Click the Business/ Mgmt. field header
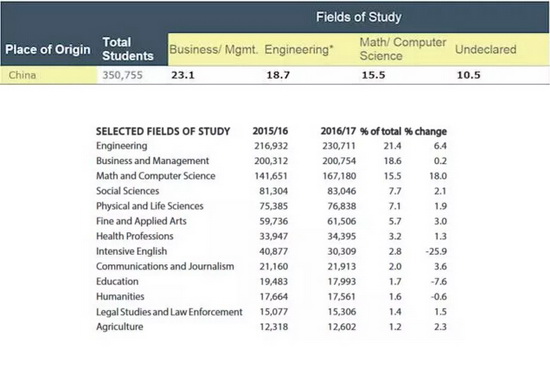This screenshot has height=375, width=550. tap(213, 49)
